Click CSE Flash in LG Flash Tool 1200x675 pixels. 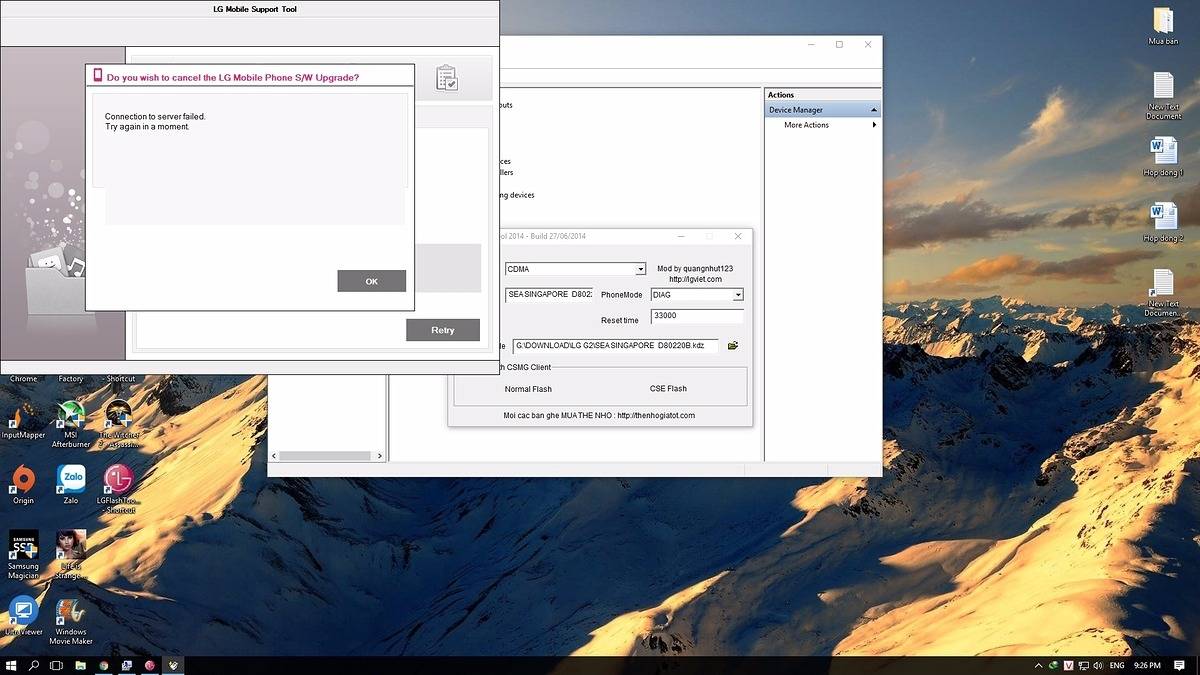(668, 389)
